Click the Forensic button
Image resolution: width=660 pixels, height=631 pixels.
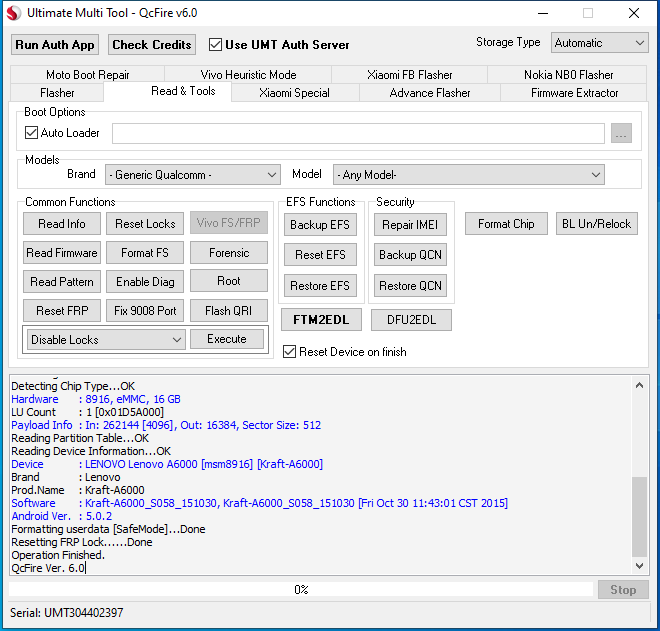coord(229,253)
